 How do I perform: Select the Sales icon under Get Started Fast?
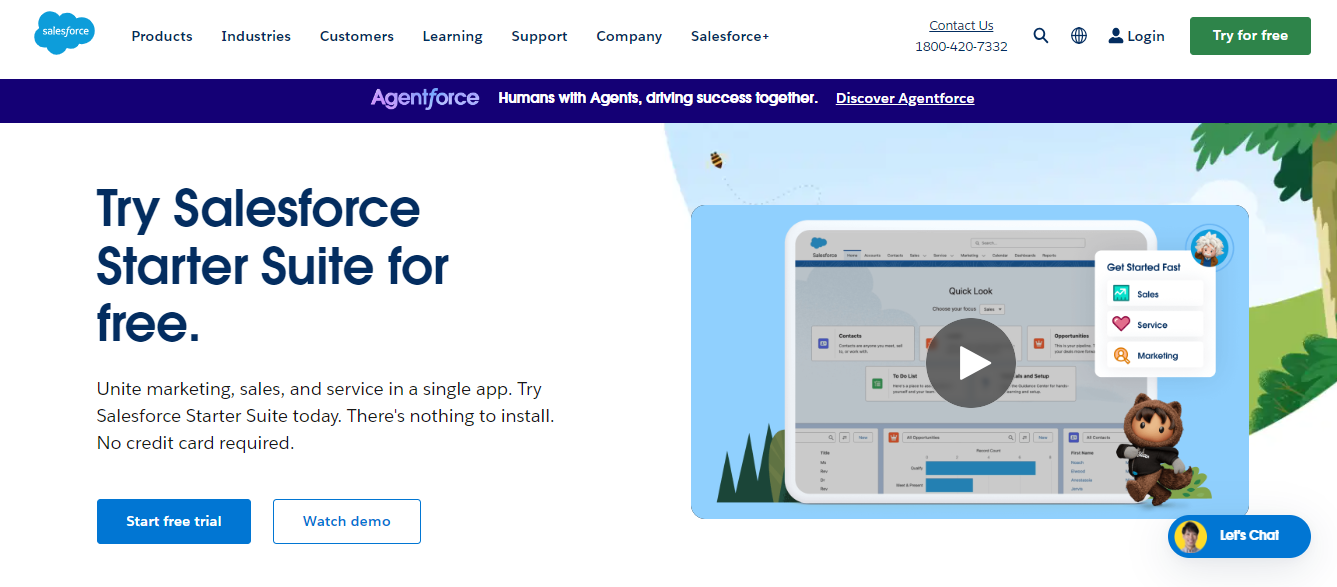point(1122,293)
